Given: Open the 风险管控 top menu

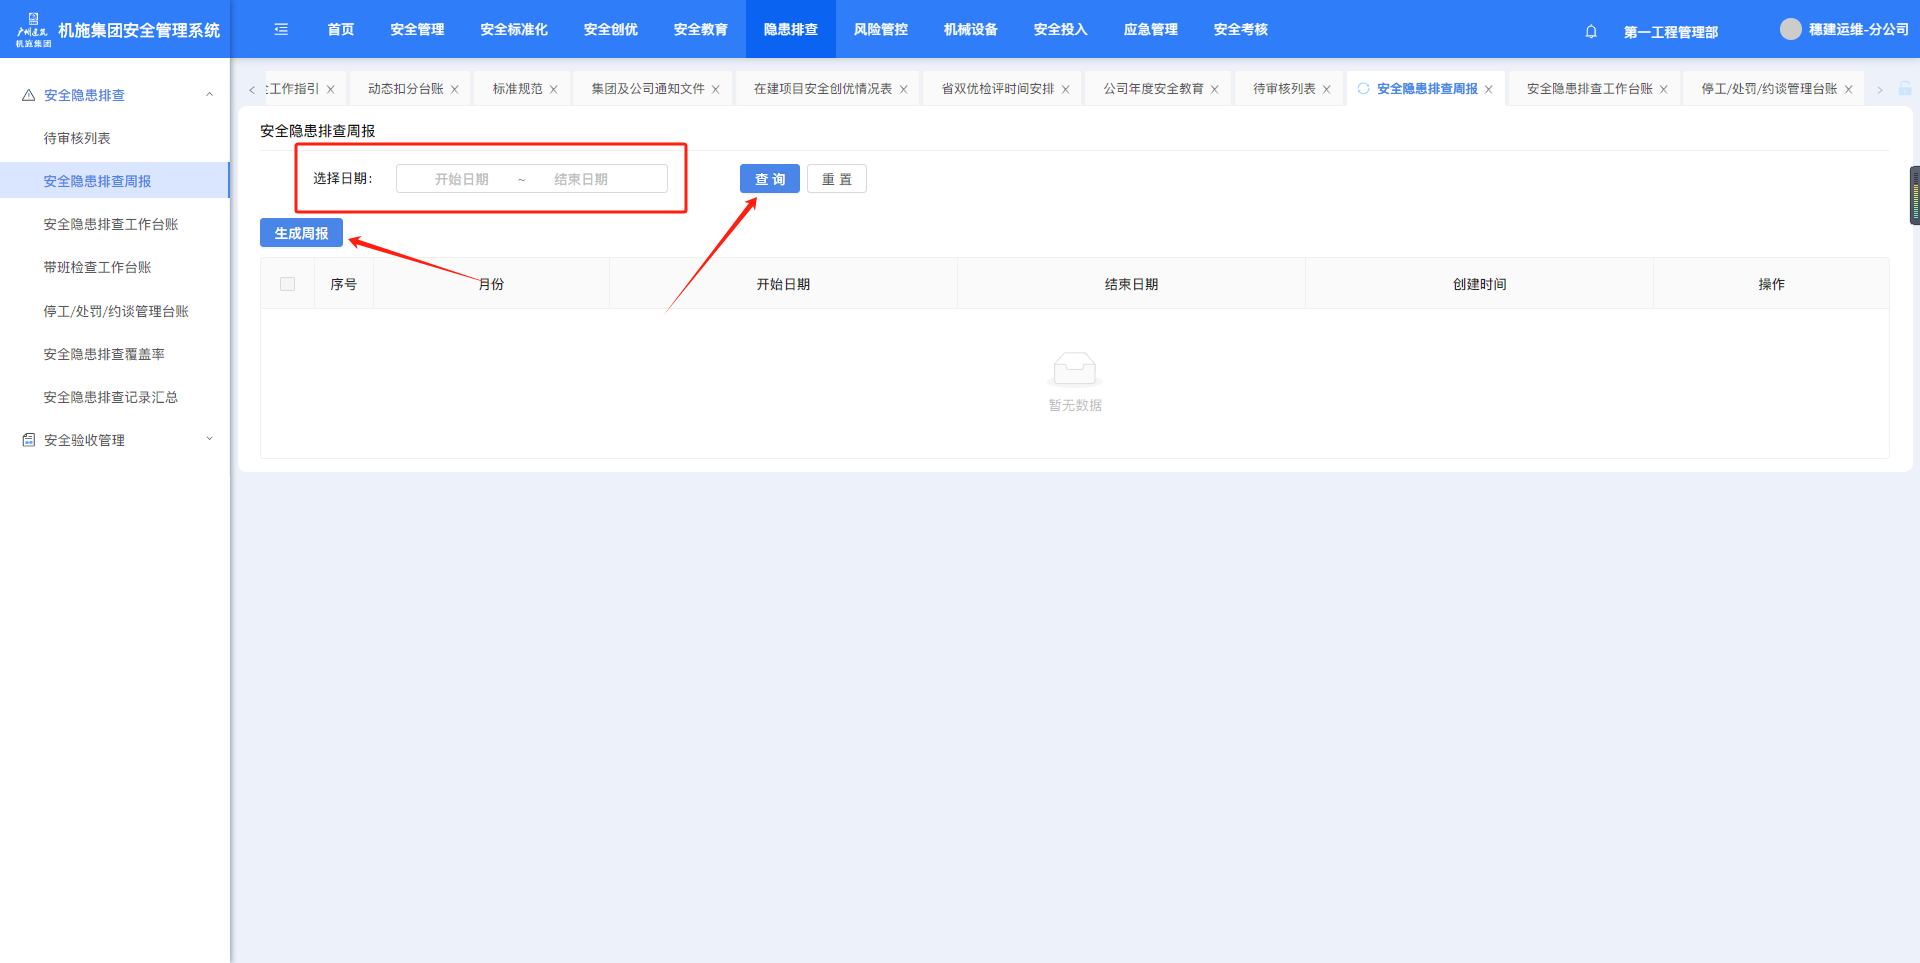Looking at the screenshot, I should coord(880,30).
